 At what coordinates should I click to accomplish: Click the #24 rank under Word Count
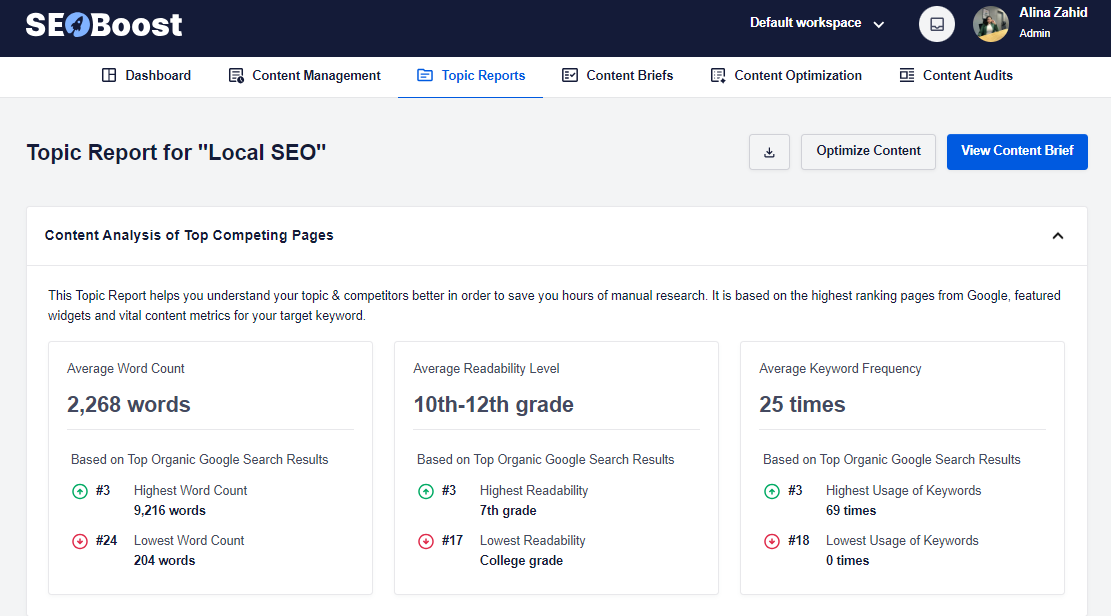[106, 540]
